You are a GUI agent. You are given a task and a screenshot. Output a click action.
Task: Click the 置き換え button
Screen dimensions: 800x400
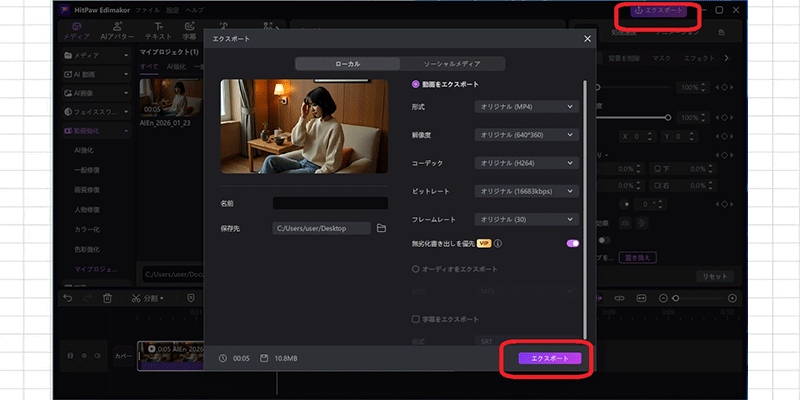click(x=638, y=258)
